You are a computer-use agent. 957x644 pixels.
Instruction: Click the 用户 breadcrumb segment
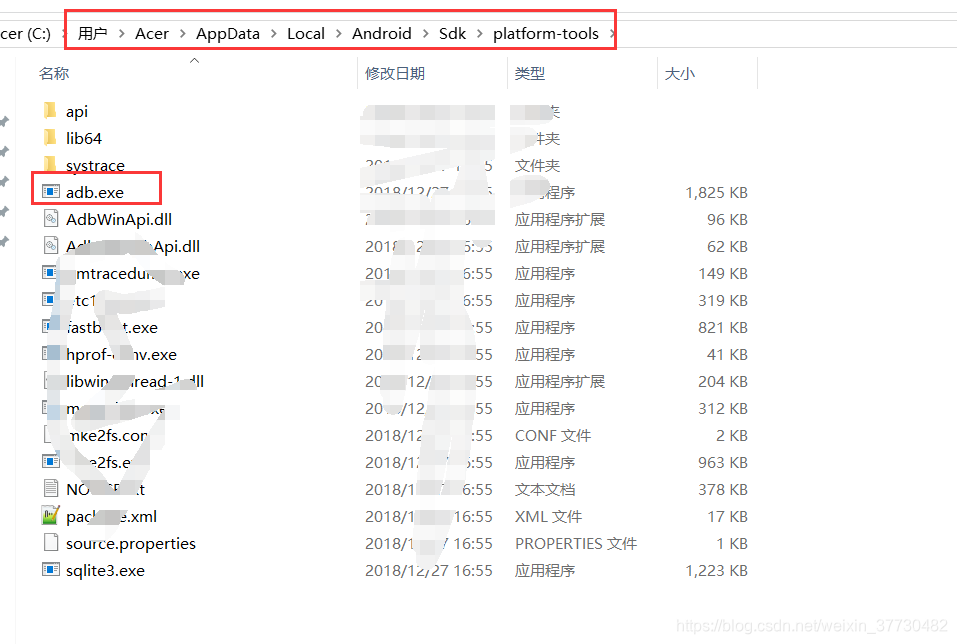click(x=93, y=34)
